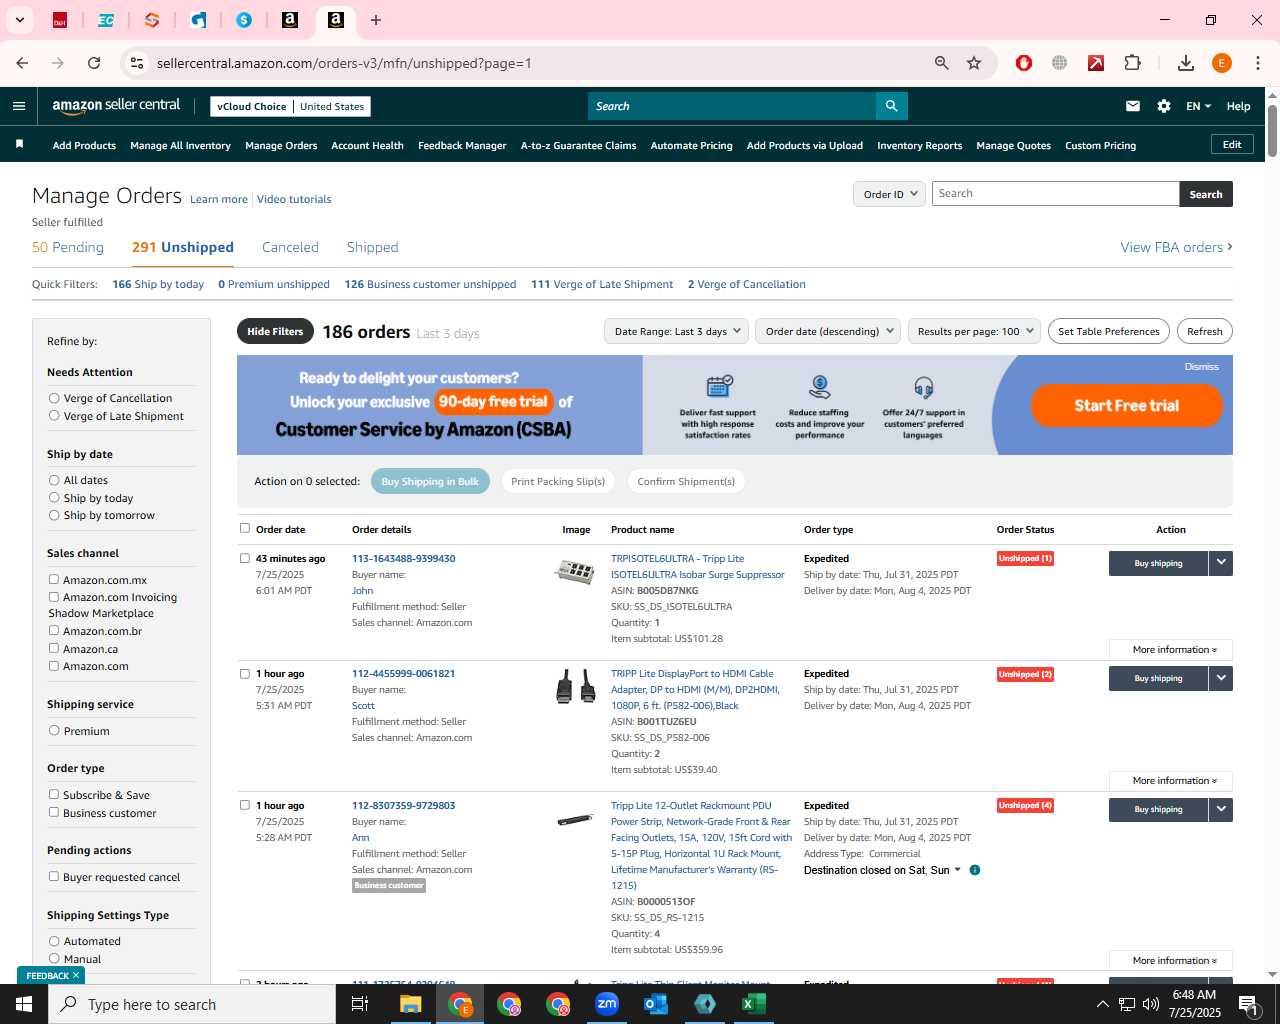
Task: Expand Buy shipping arrow for John's order
Action: coord(1221,563)
